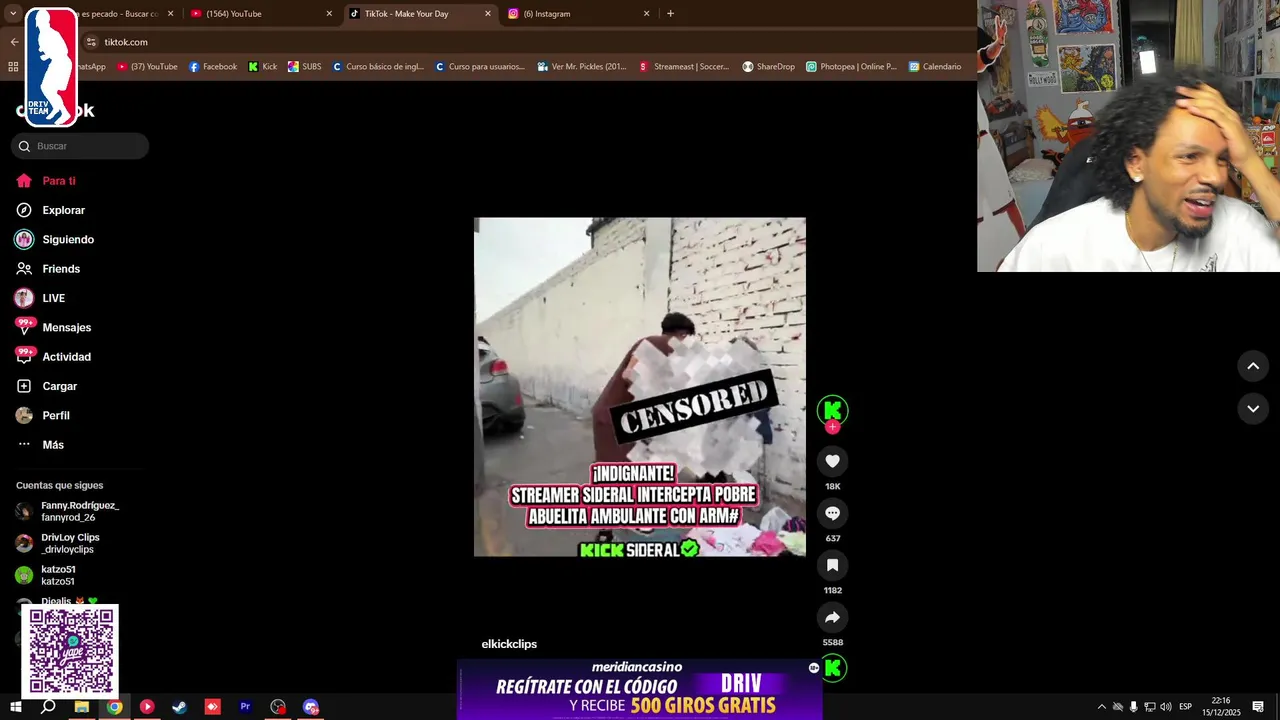Focus the Buscar search field
Image resolution: width=1280 pixels, height=720 pixels.
80,146
